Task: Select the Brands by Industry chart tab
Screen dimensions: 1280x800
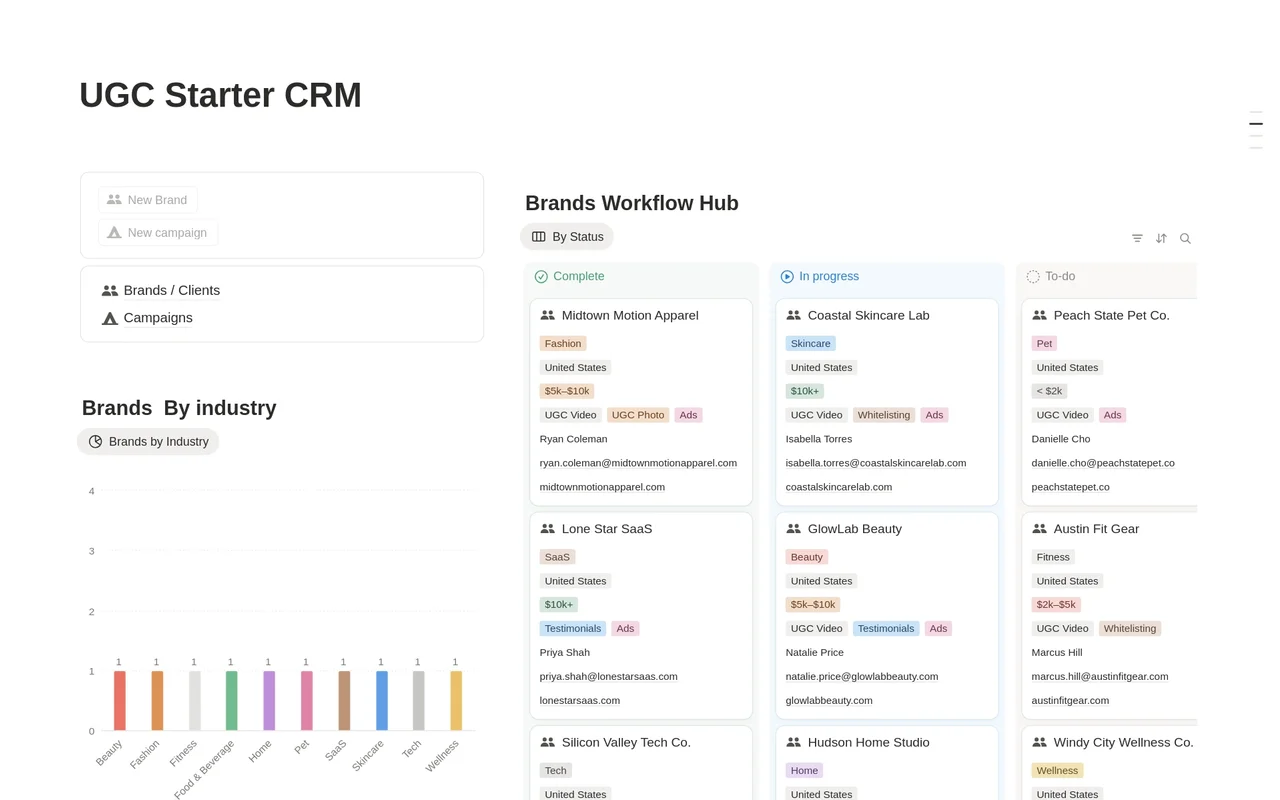Action: tap(148, 442)
